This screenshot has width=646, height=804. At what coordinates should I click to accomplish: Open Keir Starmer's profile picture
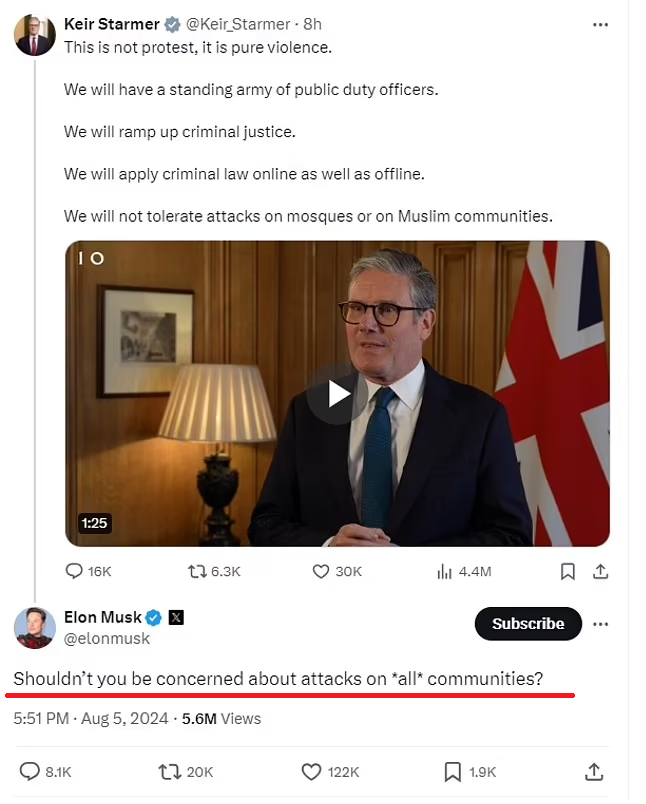pos(34,35)
